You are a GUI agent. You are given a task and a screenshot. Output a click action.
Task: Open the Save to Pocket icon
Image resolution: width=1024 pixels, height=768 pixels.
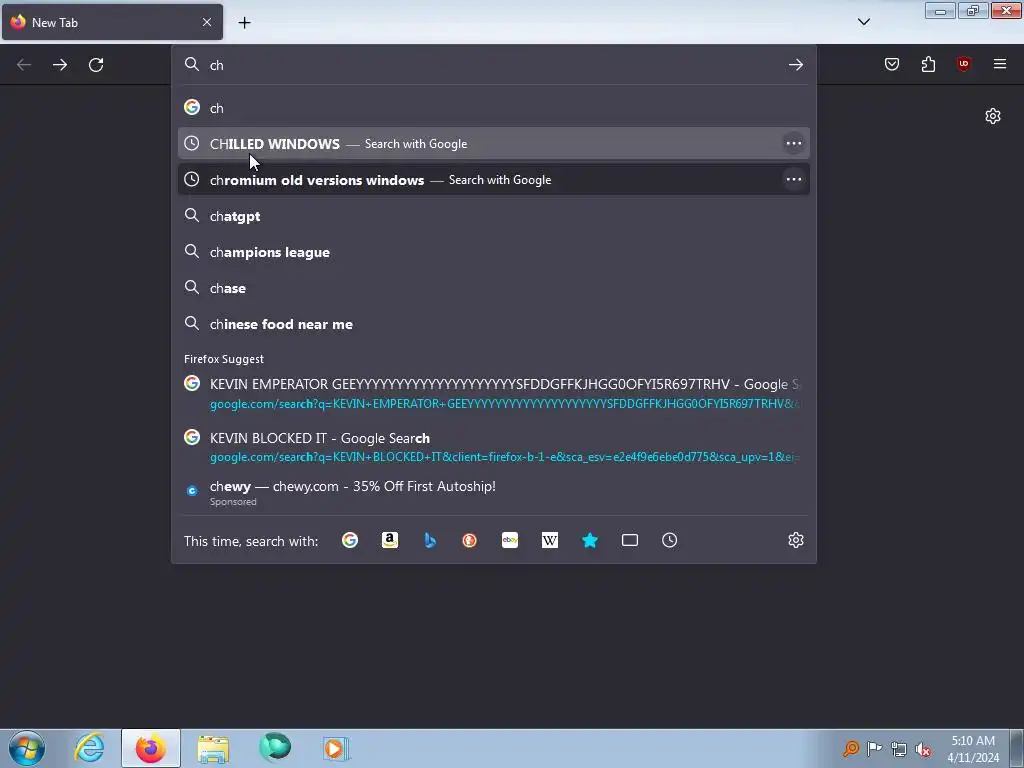[892, 64]
